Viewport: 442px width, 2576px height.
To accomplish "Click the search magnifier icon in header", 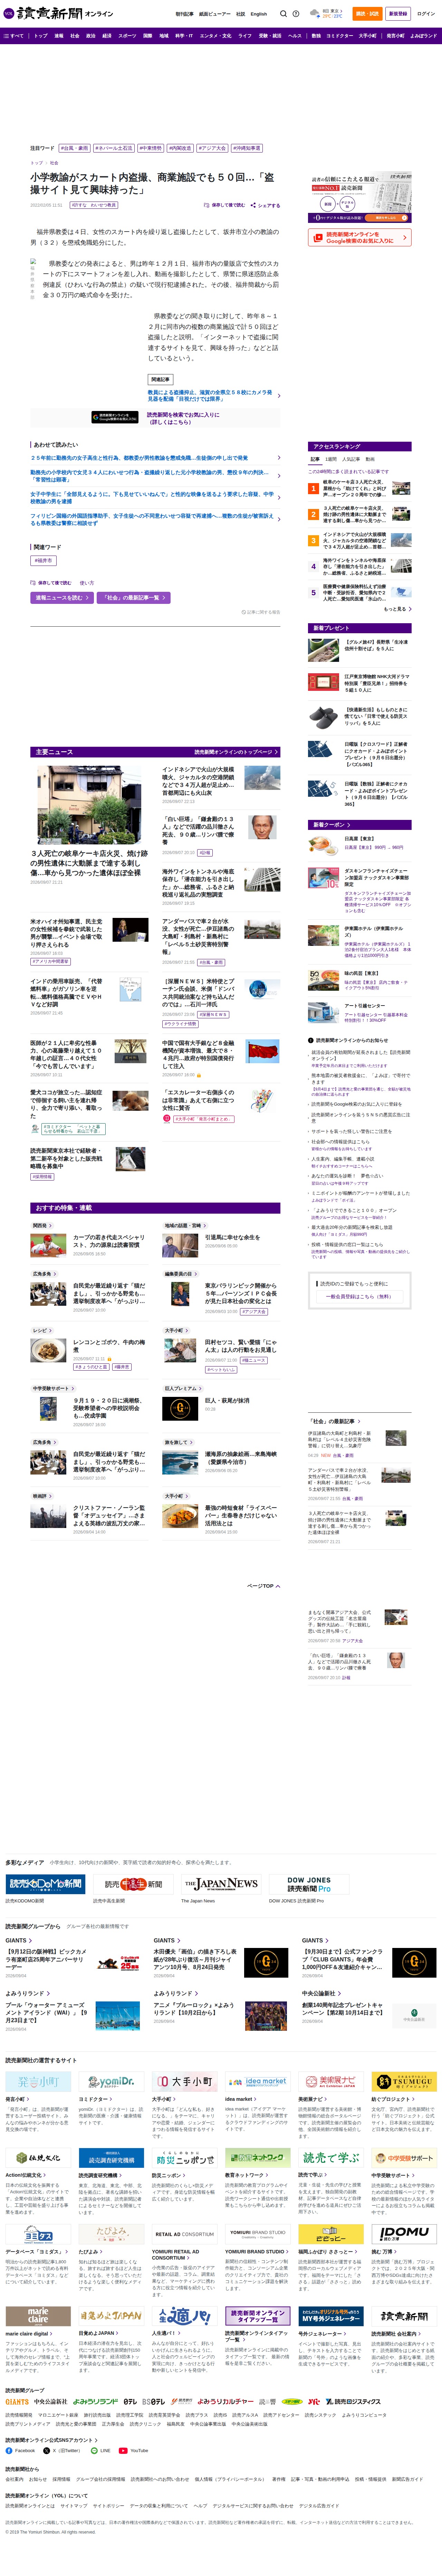I will pos(283,14).
